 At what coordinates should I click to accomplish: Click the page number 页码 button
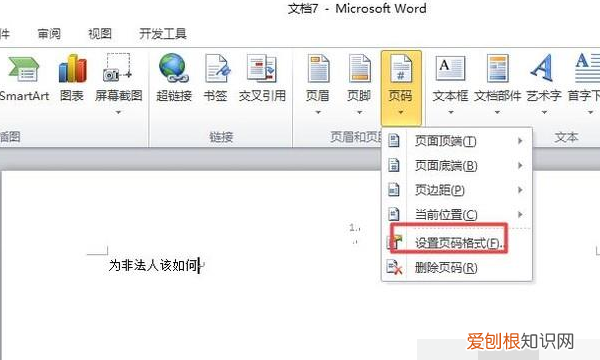pyautogui.click(x=401, y=88)
